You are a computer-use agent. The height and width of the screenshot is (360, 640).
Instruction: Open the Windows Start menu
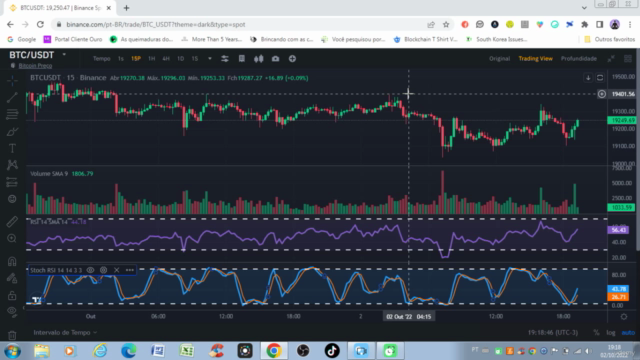pyautogui.click(x=12, y=351)
